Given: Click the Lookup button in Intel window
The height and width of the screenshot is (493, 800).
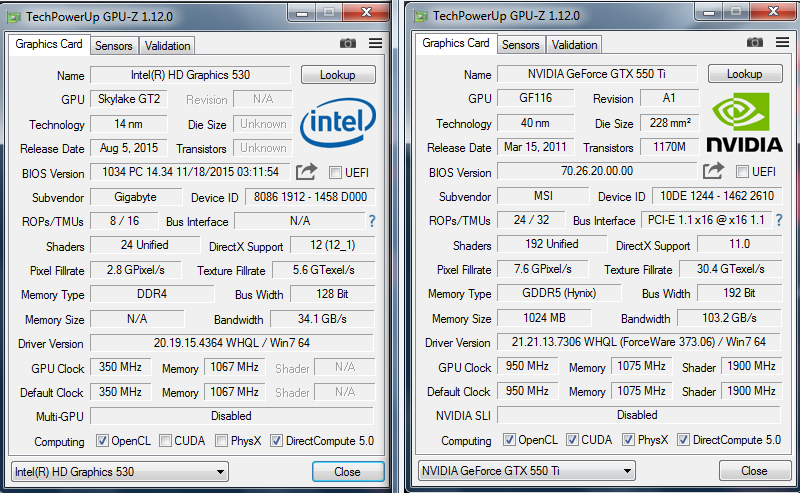Looking at the screenshot, I should pos(338,75).
